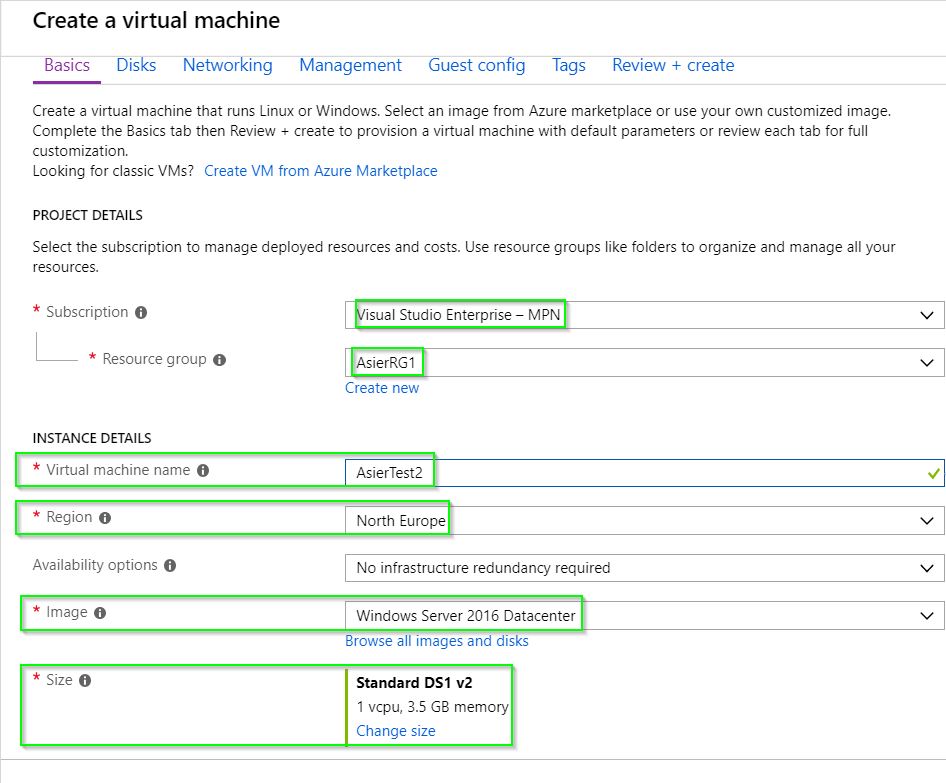Click the 'Create a virtual machine' title
Image resolution: width=946 pixels, height=783 pixels.
click(x=156, y=21)
